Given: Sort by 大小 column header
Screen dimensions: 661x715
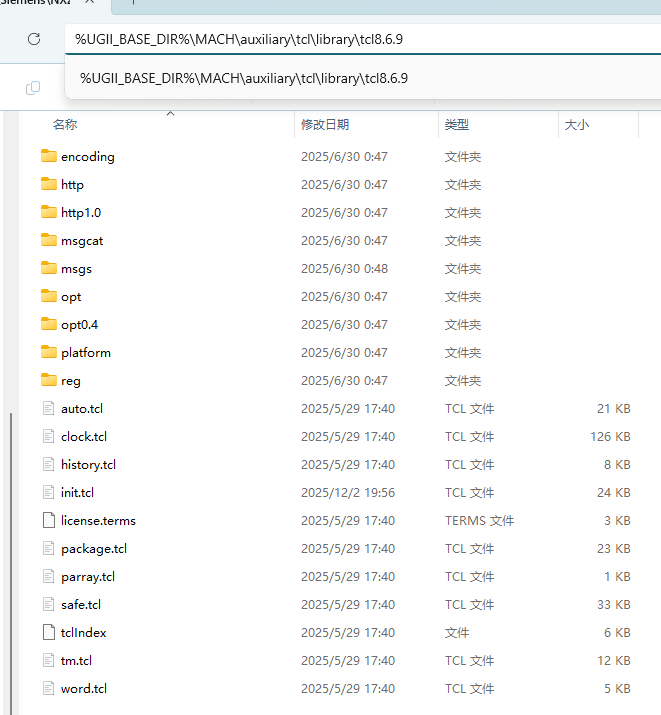Looking at the screenshot, I should [x=577, y=124].
